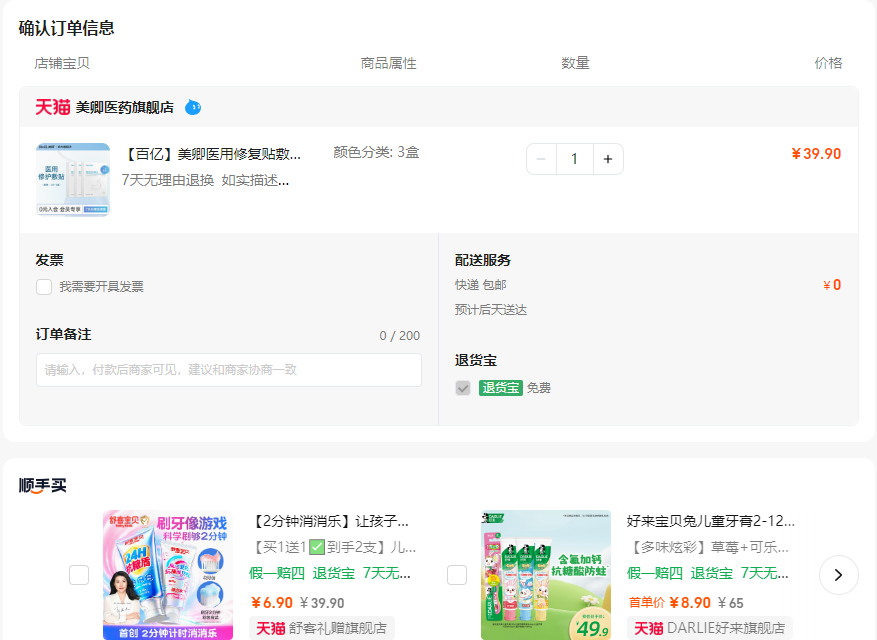The image size is (877, 640).
Task: Open the blue Wangwang chat icon
Action: [x=193, y=107]
